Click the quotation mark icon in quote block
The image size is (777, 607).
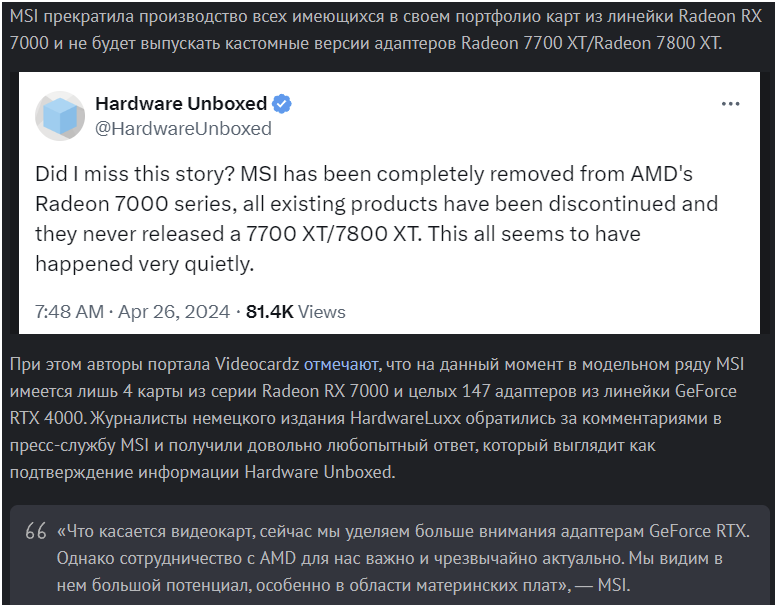[x=36, y=530]
